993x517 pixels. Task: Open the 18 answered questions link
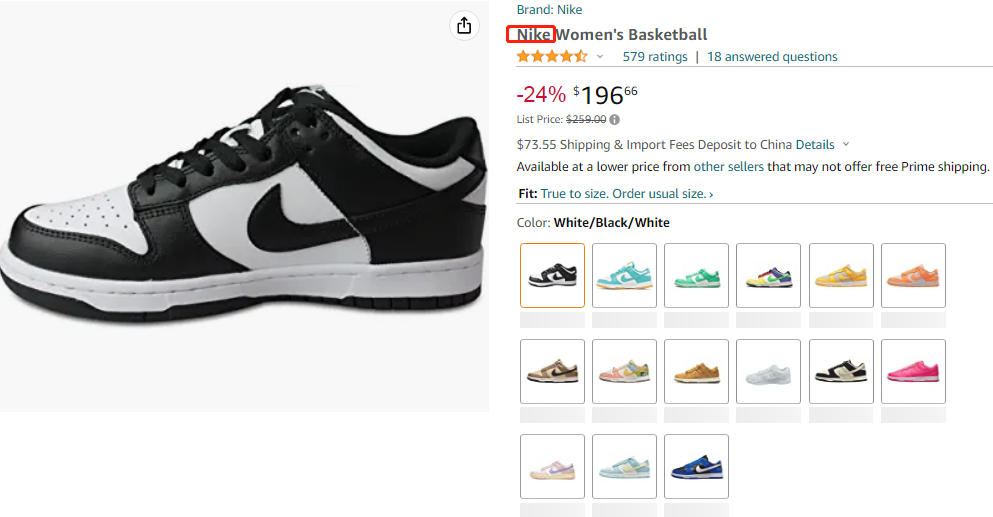(x=772, y=57)
